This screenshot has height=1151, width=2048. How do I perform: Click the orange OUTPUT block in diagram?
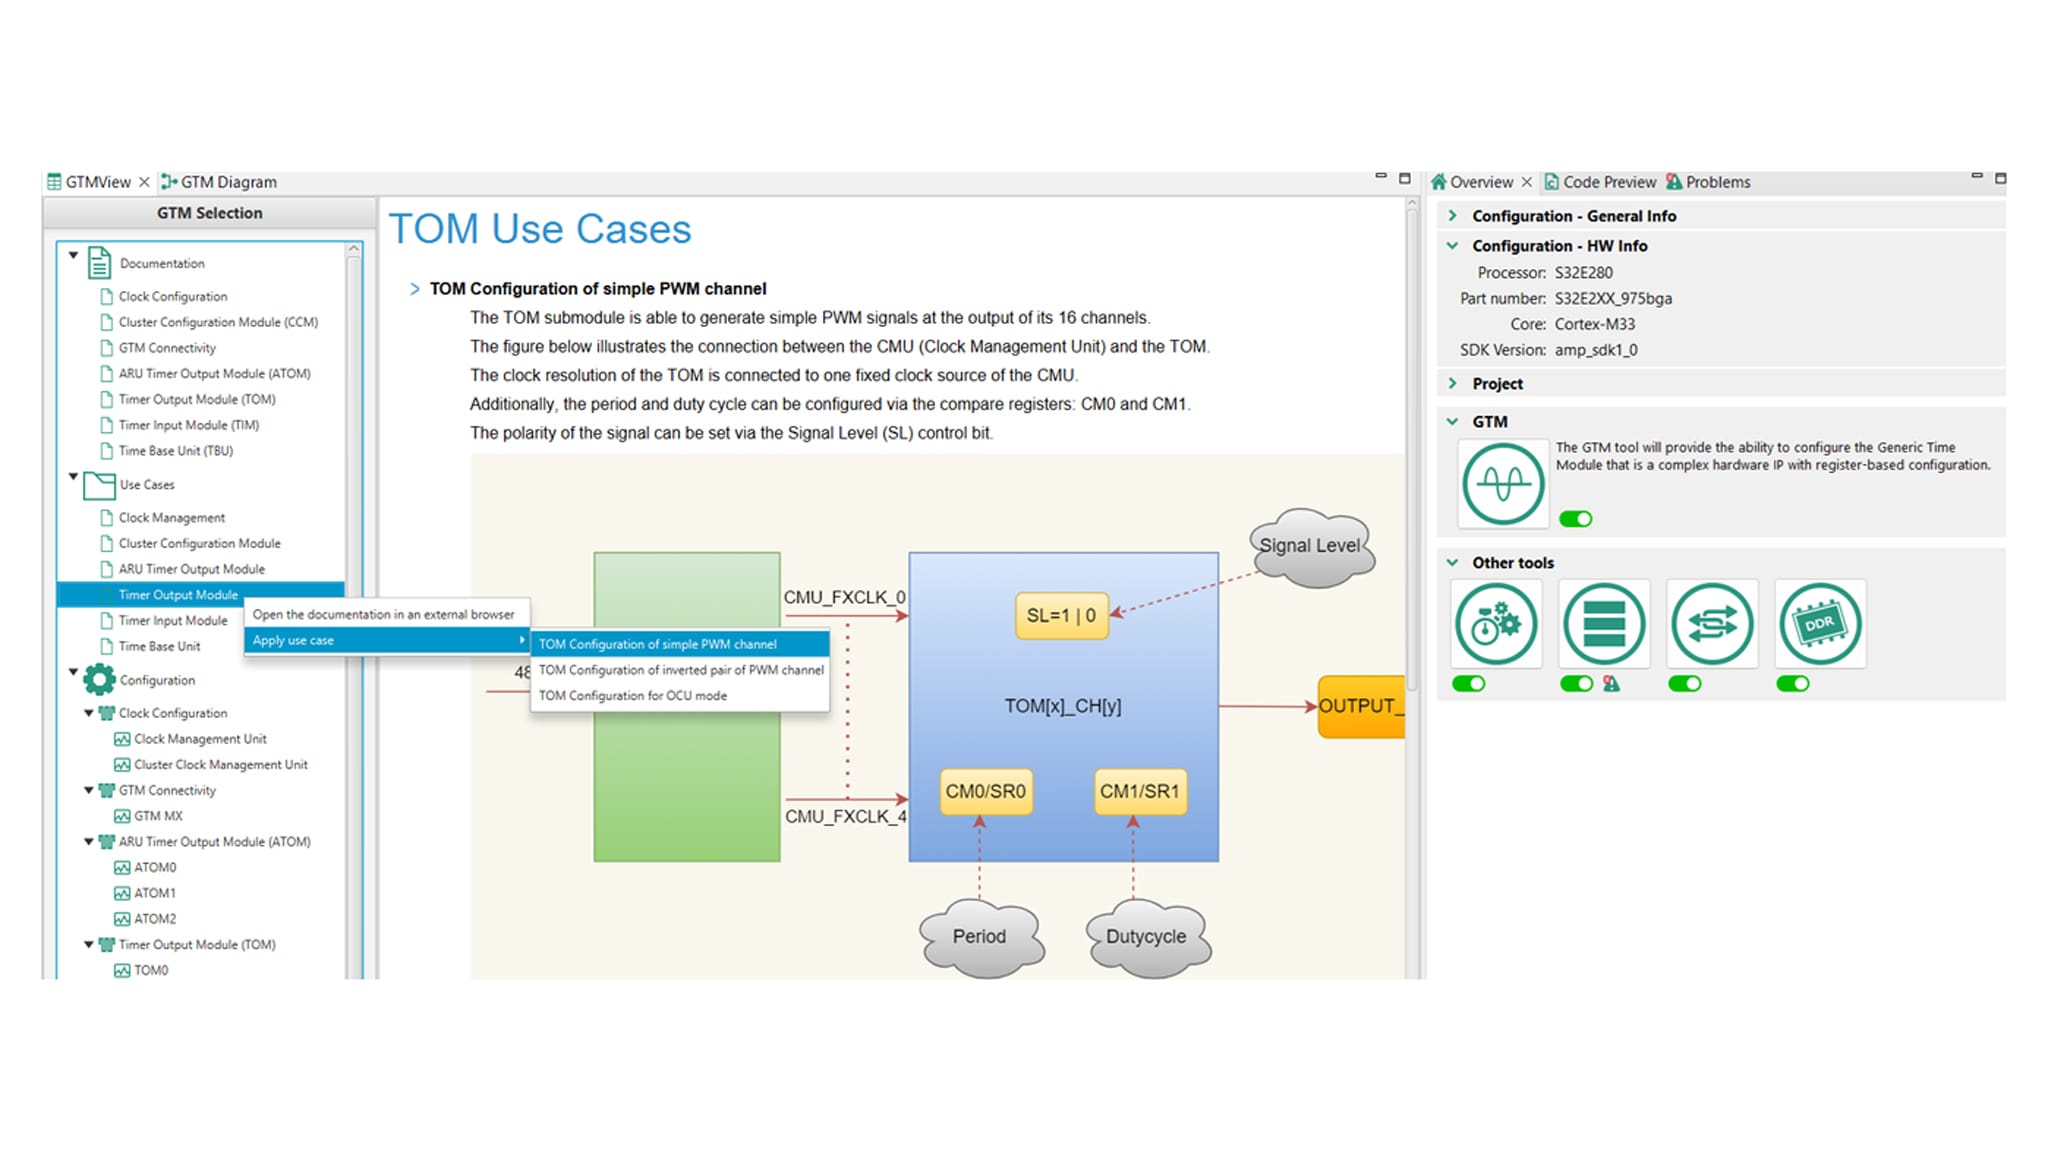1360,706
